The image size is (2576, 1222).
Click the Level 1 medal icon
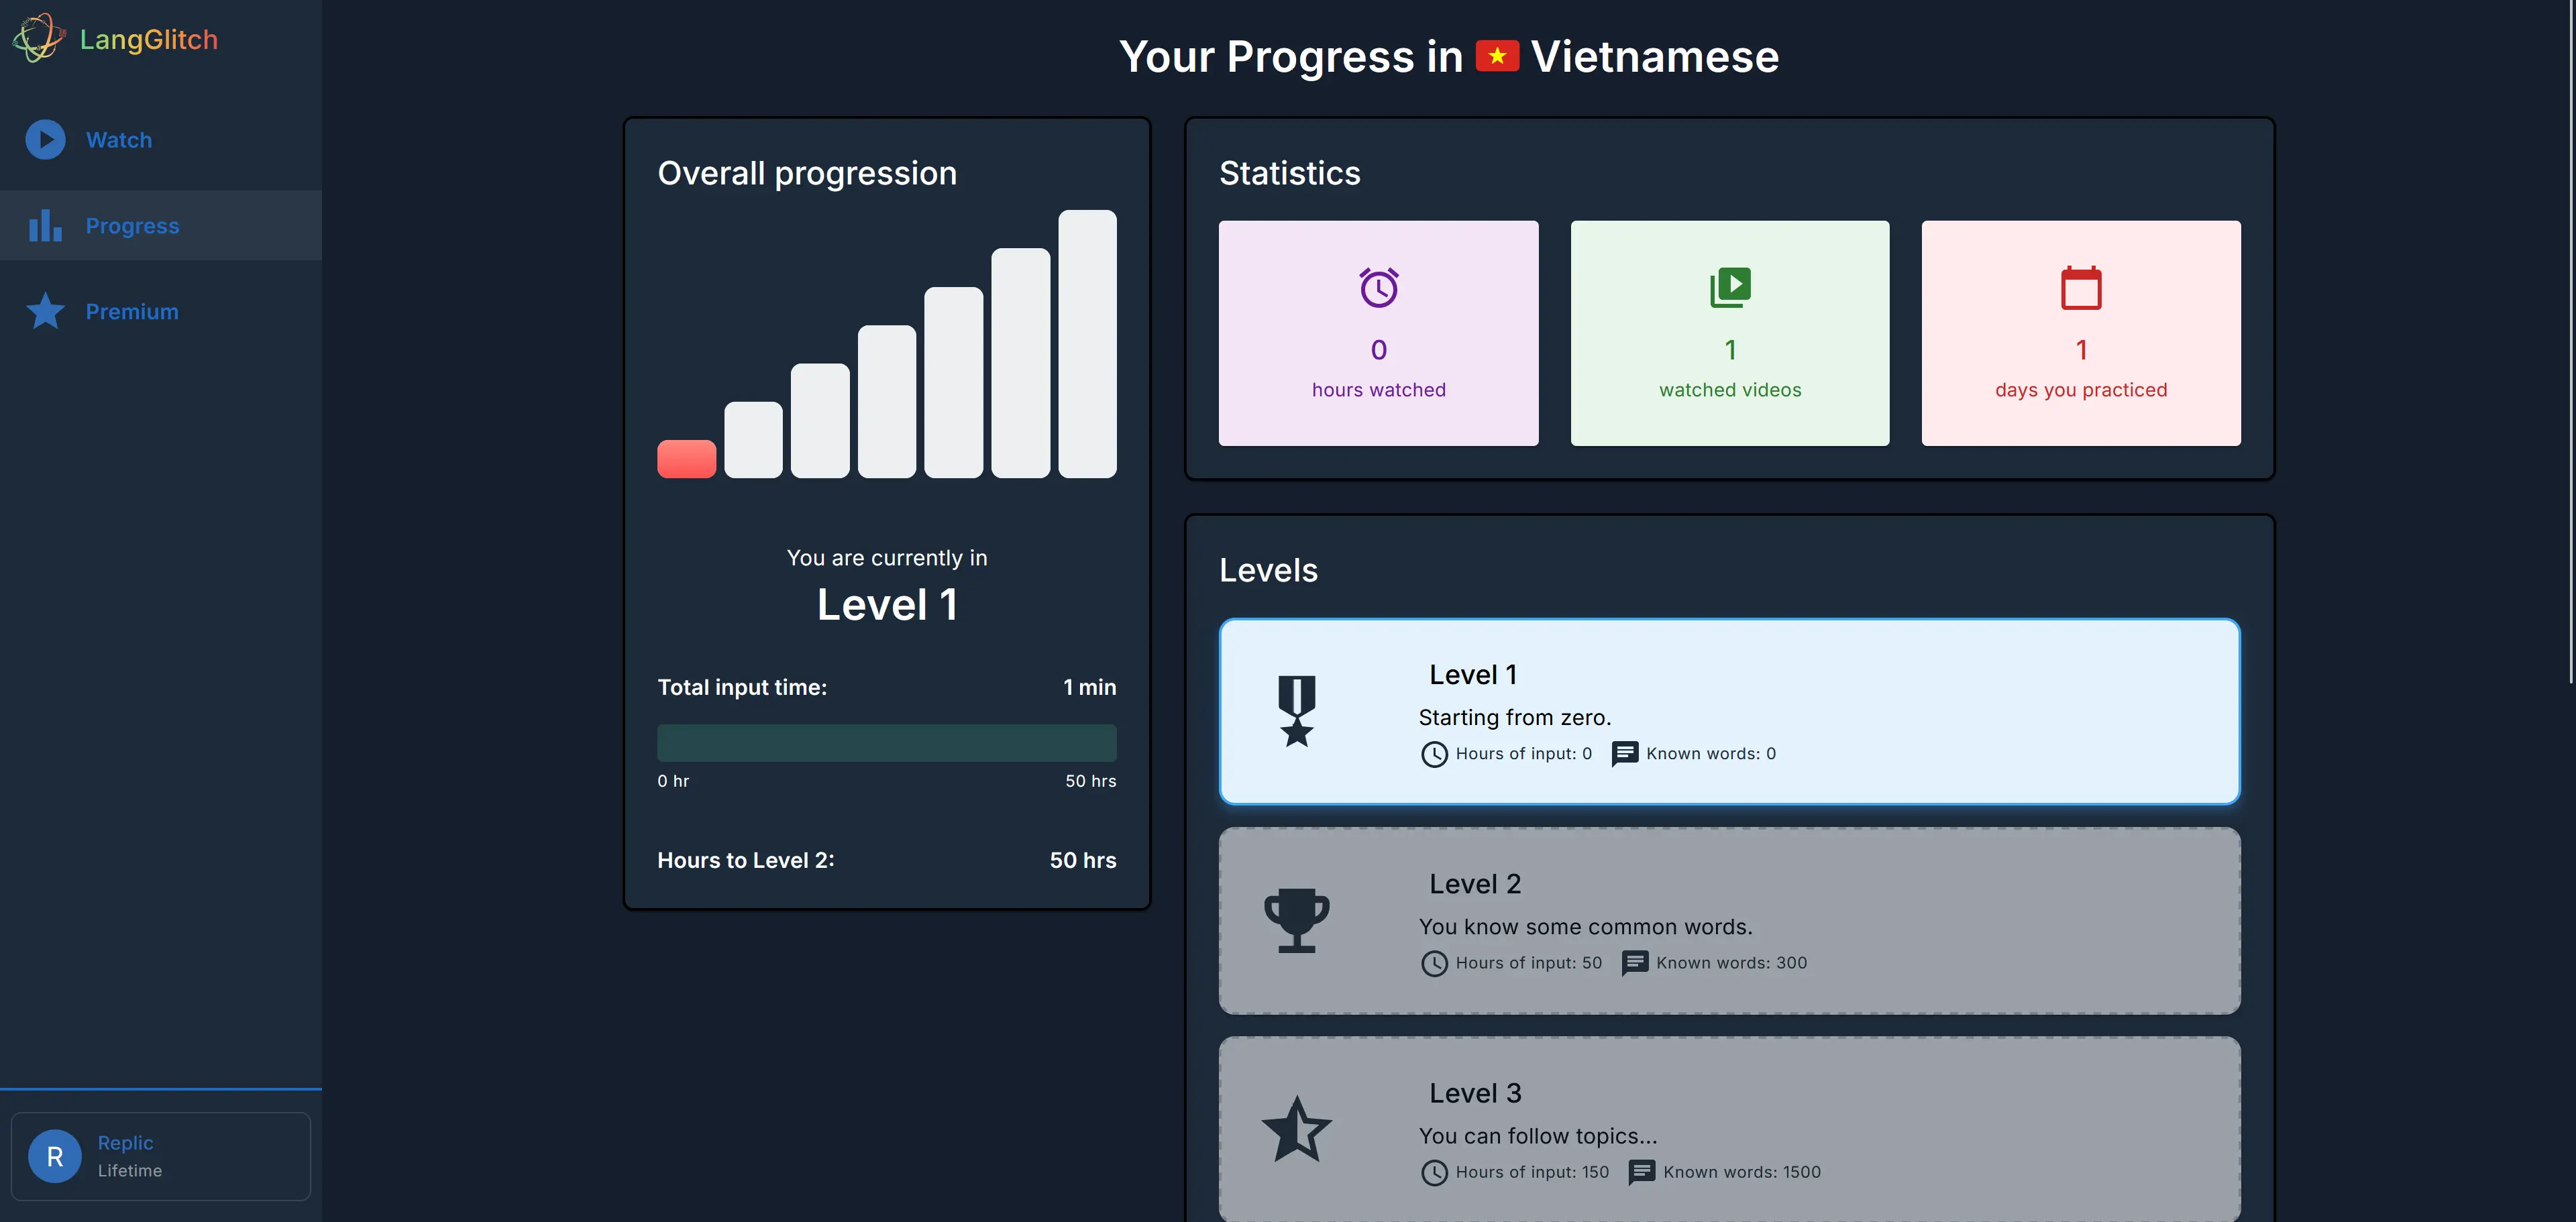point(1296,711)
